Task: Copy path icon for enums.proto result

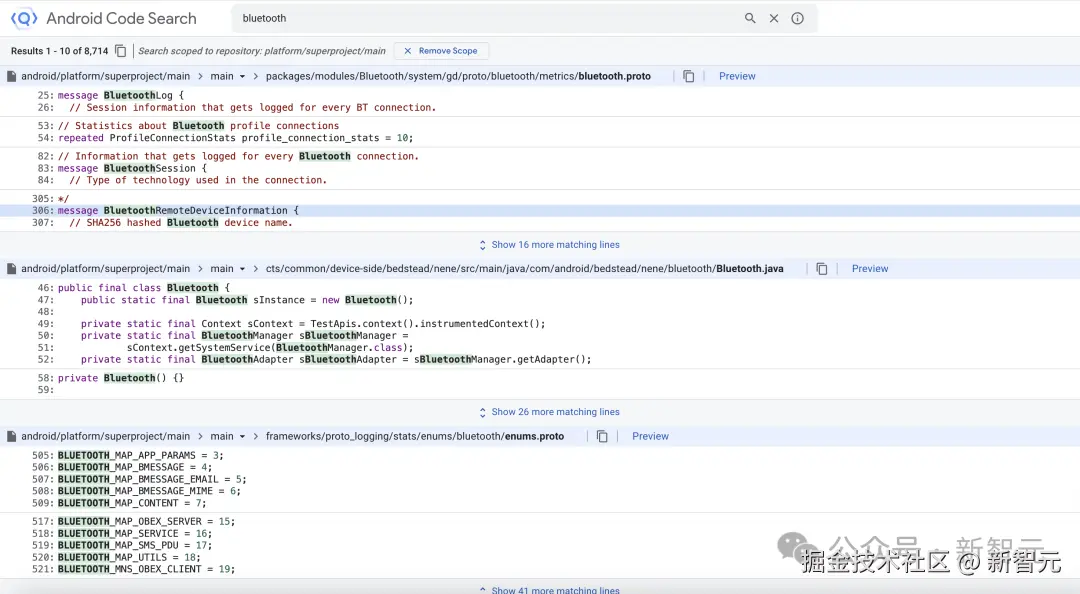Action: click(602, 436)
